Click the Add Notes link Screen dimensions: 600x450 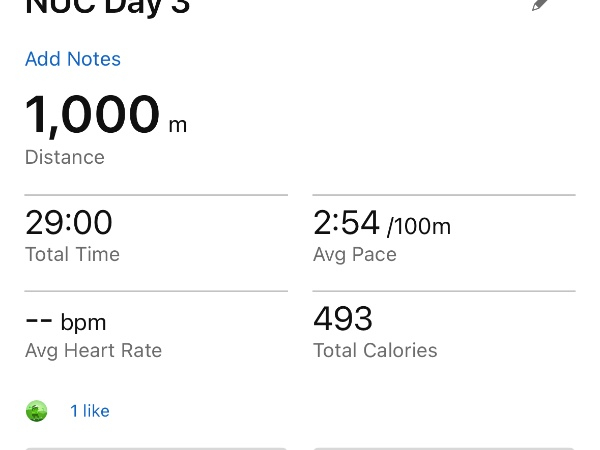[x=73, y=59]
